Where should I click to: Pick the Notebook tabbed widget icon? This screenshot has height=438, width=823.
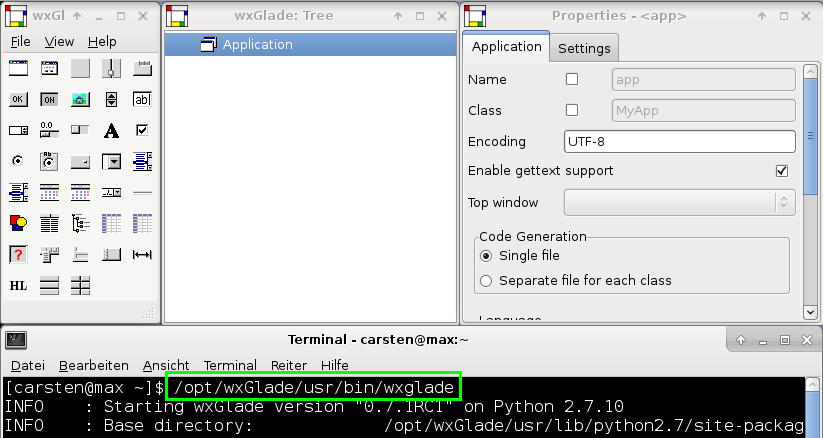click(x=142, y=68)
